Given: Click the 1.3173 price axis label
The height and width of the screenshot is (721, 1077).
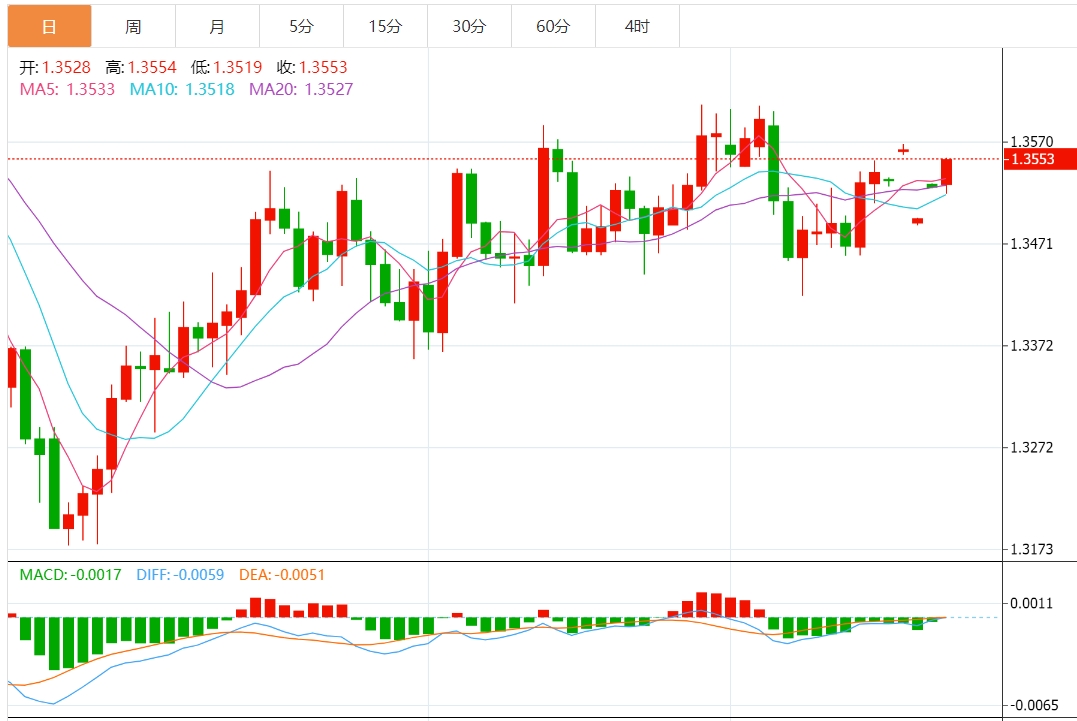Looking at the screenshot, I should [x=1032, y=549].
